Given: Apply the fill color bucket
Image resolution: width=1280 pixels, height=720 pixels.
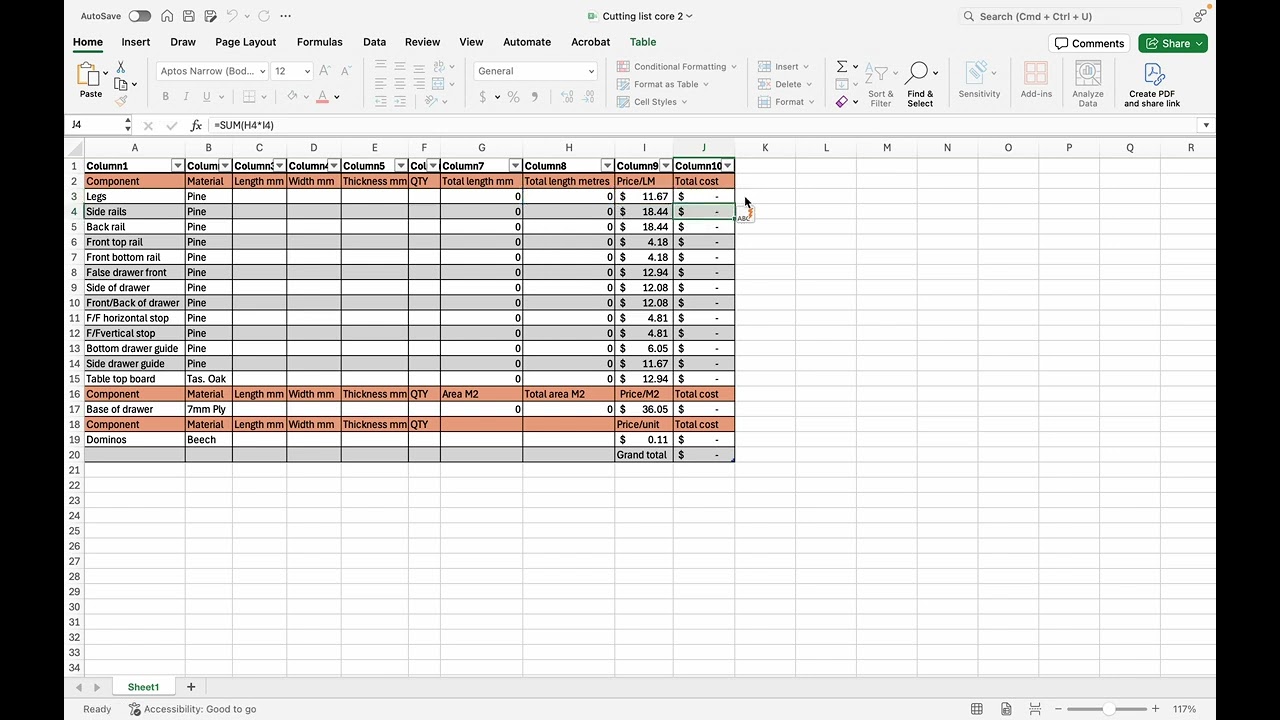Looking at the screenshot, I should coord(292,97).
